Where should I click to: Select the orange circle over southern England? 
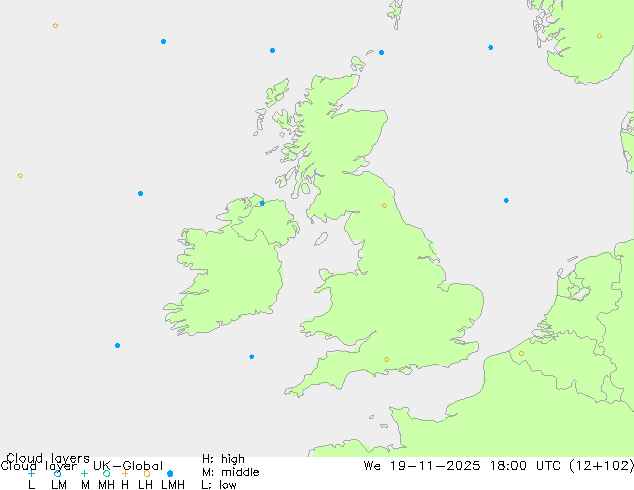387,359
